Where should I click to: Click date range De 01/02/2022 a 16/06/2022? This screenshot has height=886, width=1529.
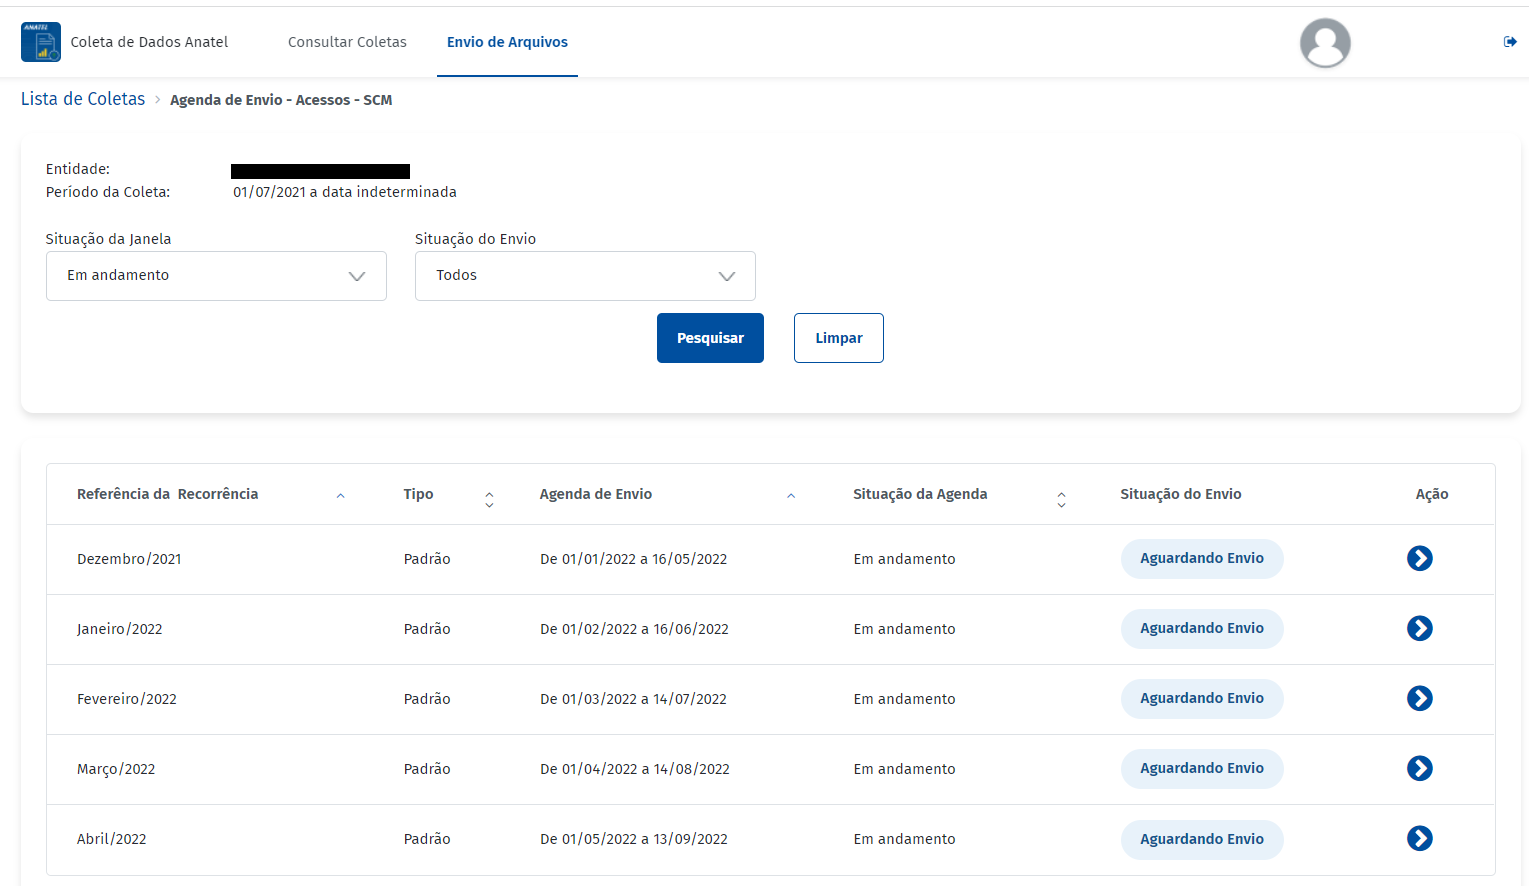(634, 629)
